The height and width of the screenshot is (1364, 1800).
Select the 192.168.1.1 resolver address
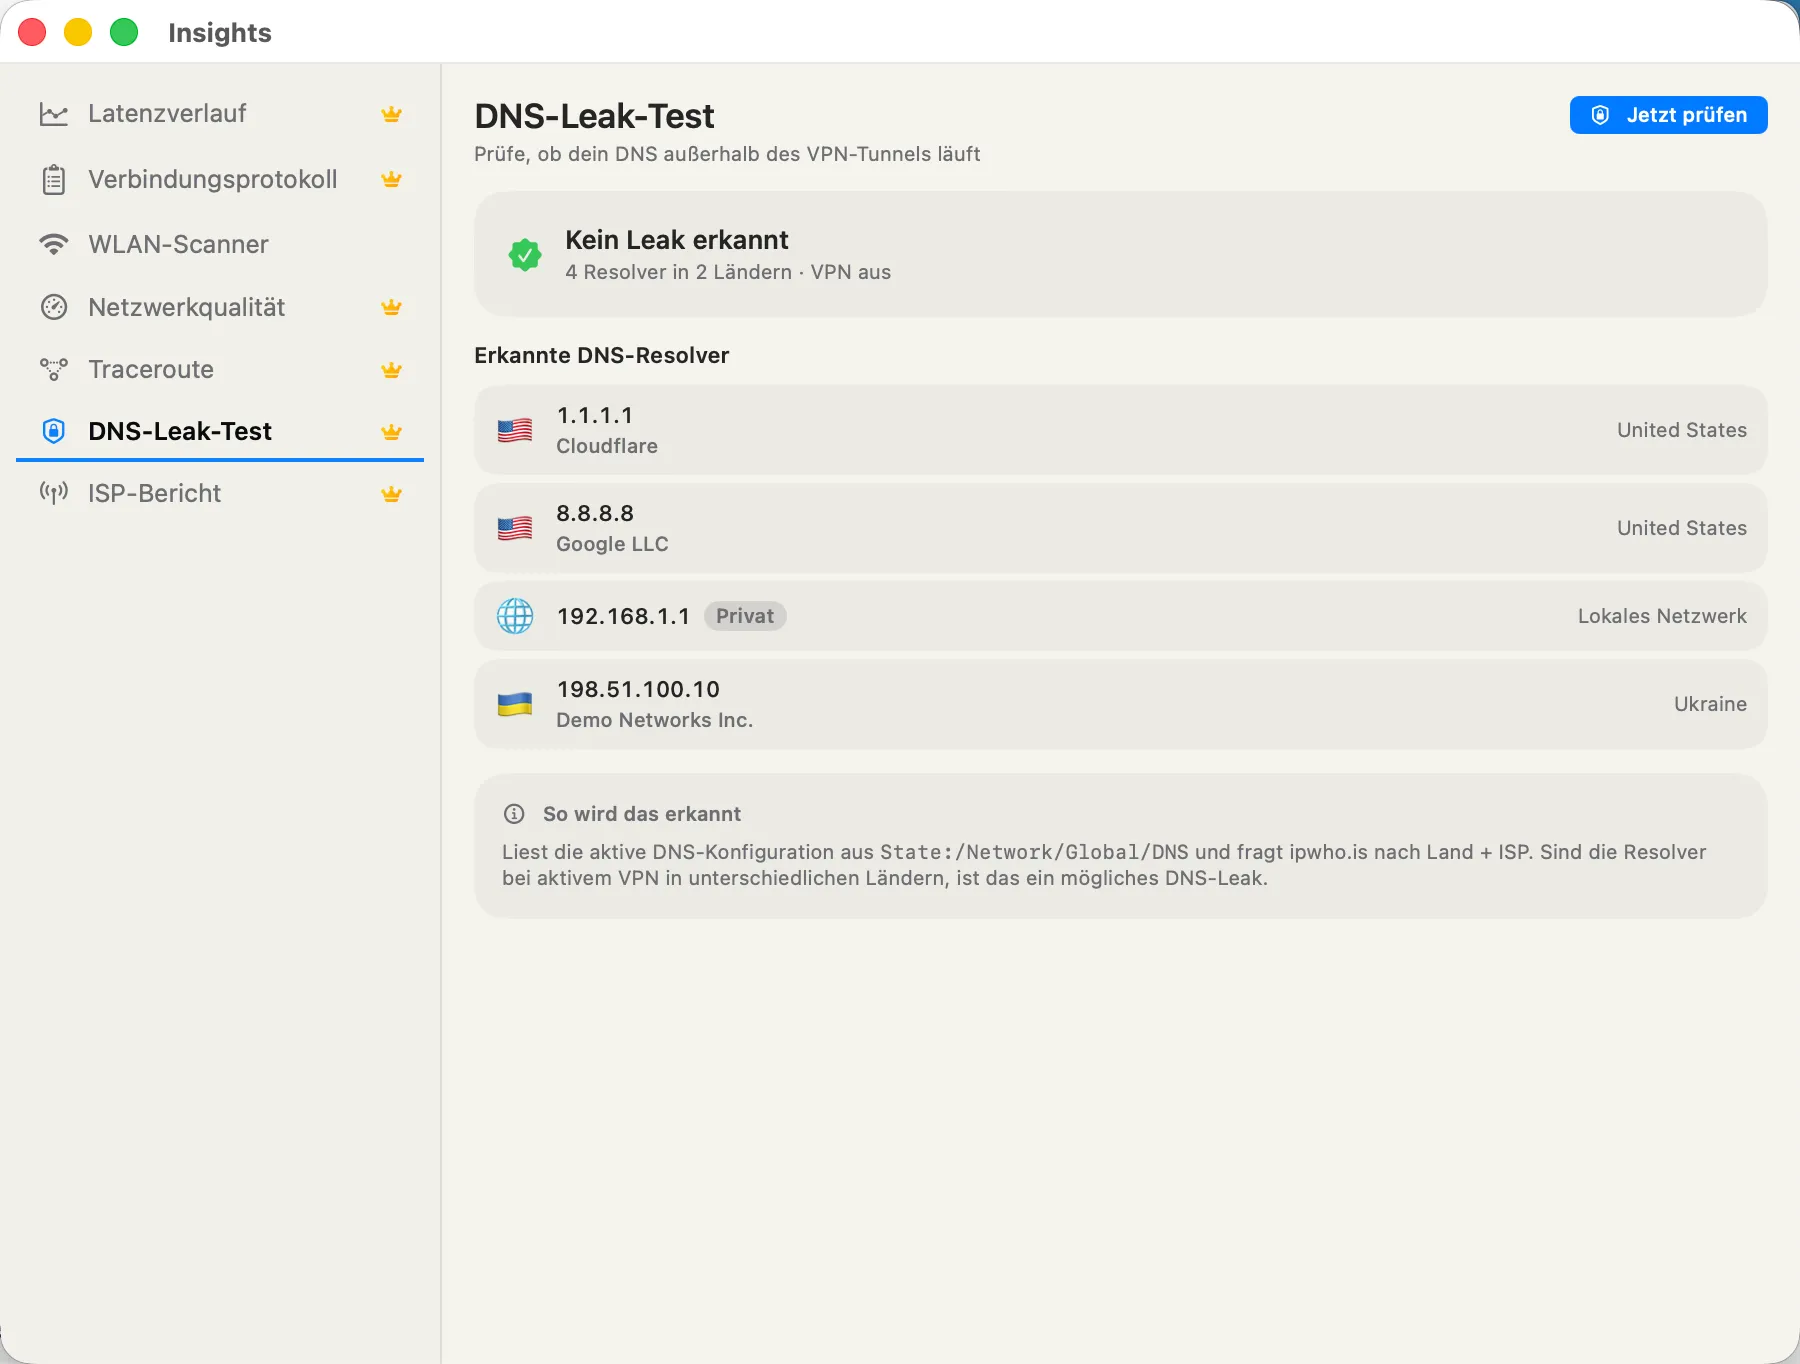pyautogui.click(x=623, y=616)
